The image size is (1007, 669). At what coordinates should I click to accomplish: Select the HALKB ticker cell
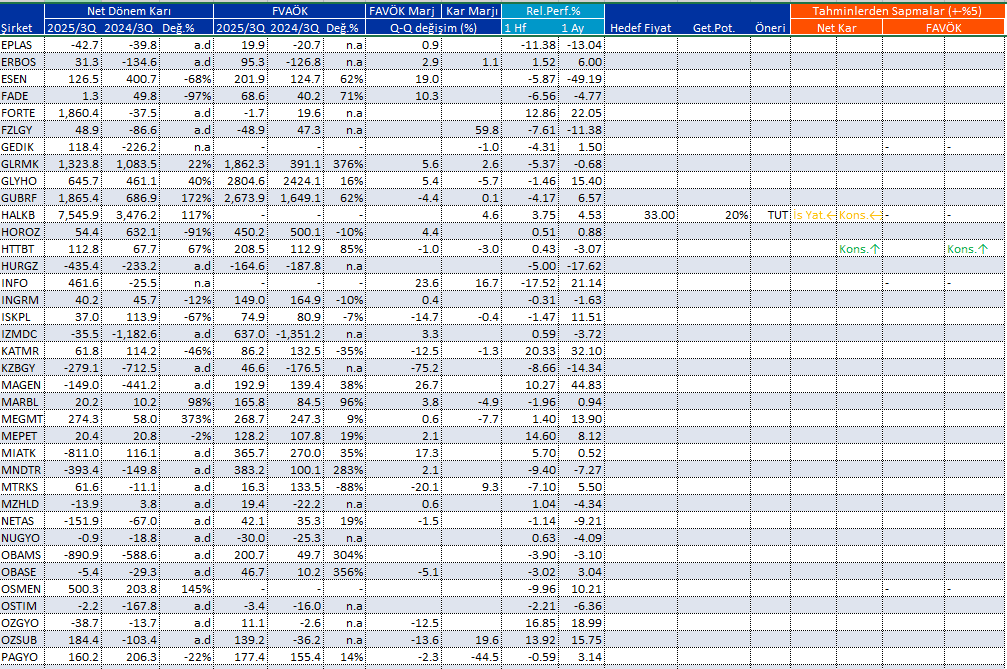20,215
